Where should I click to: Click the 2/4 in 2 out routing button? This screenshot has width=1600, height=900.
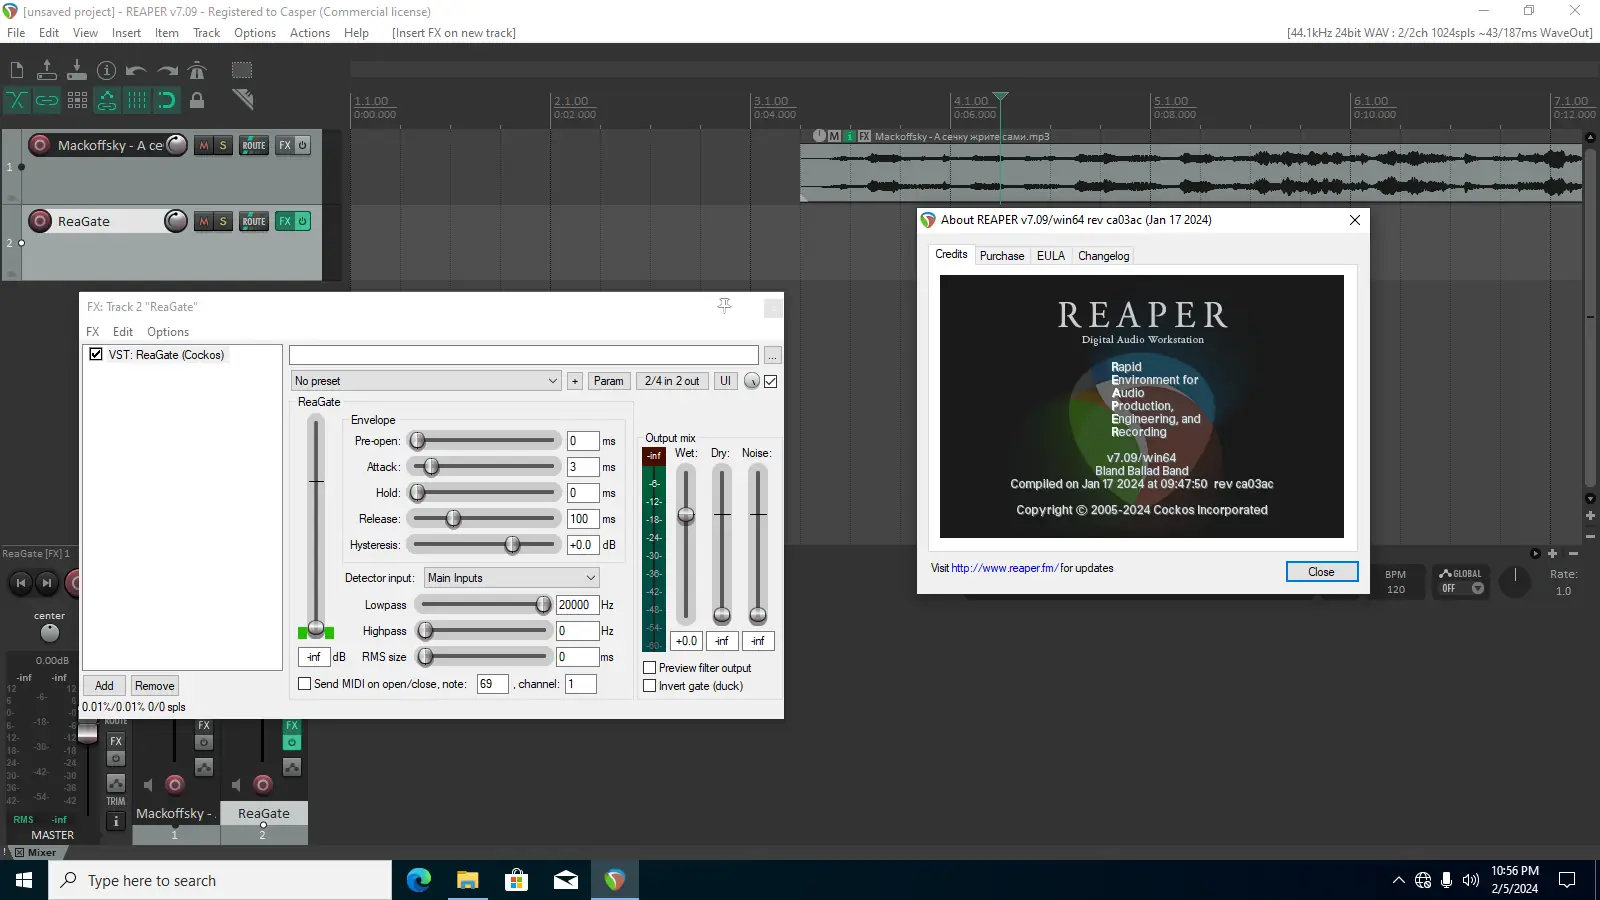pos(672,381)
